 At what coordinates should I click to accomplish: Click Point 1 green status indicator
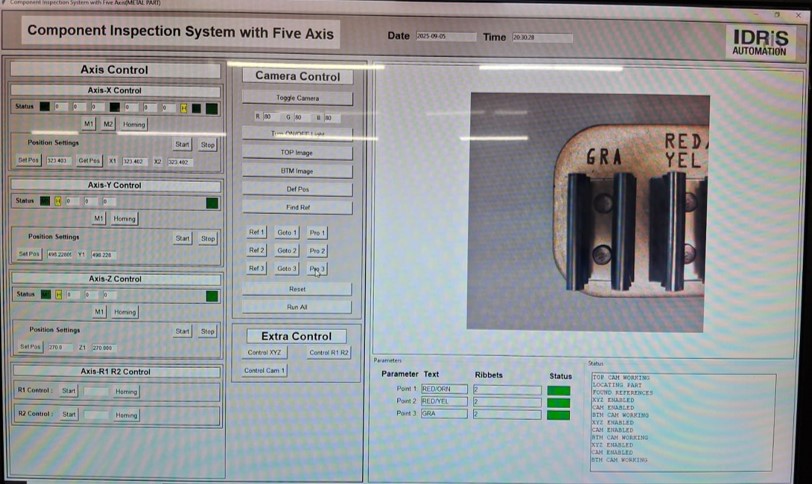[558, 390]
